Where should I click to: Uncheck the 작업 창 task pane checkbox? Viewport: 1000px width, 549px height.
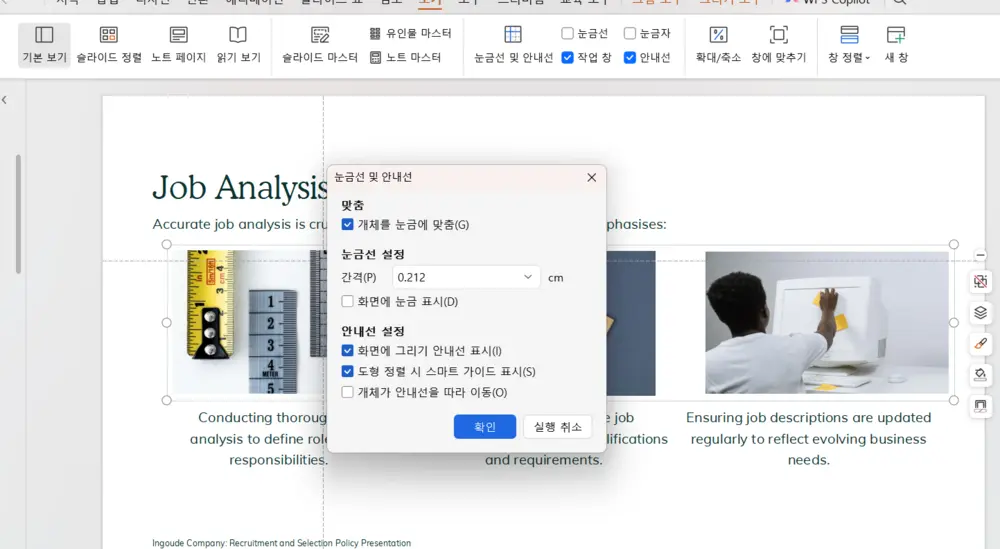click(567, 57)
